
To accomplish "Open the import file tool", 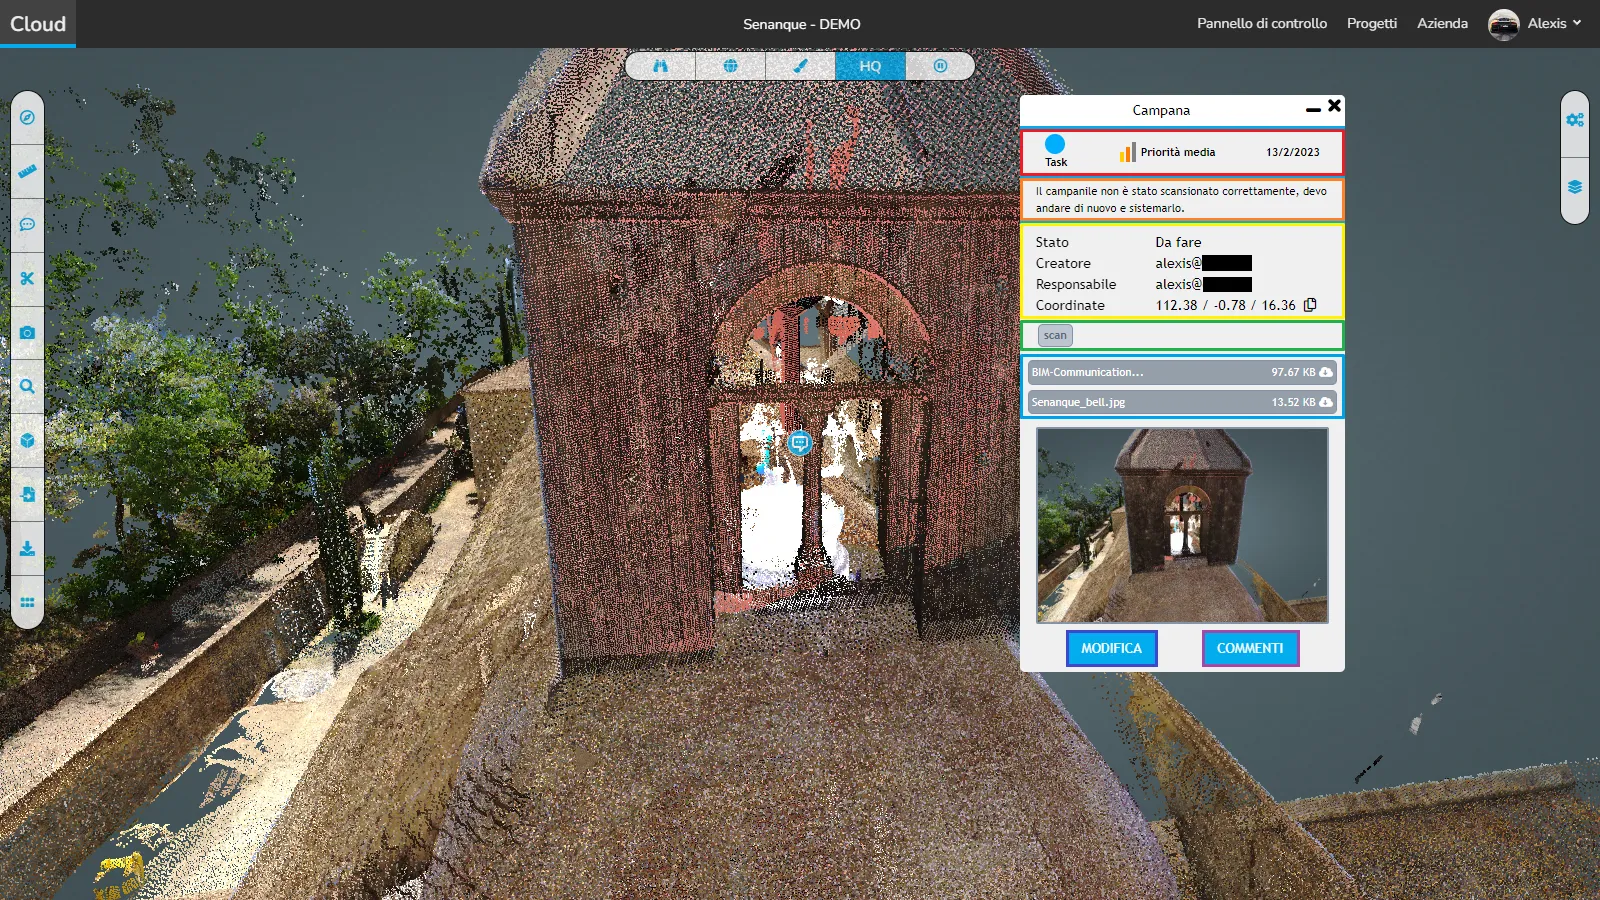I will coord(27,494).
